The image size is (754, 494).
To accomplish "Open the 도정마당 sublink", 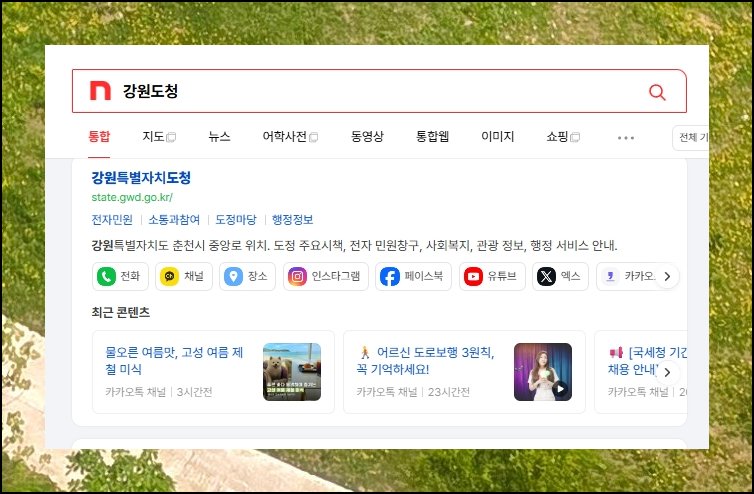I will point(236,220).
